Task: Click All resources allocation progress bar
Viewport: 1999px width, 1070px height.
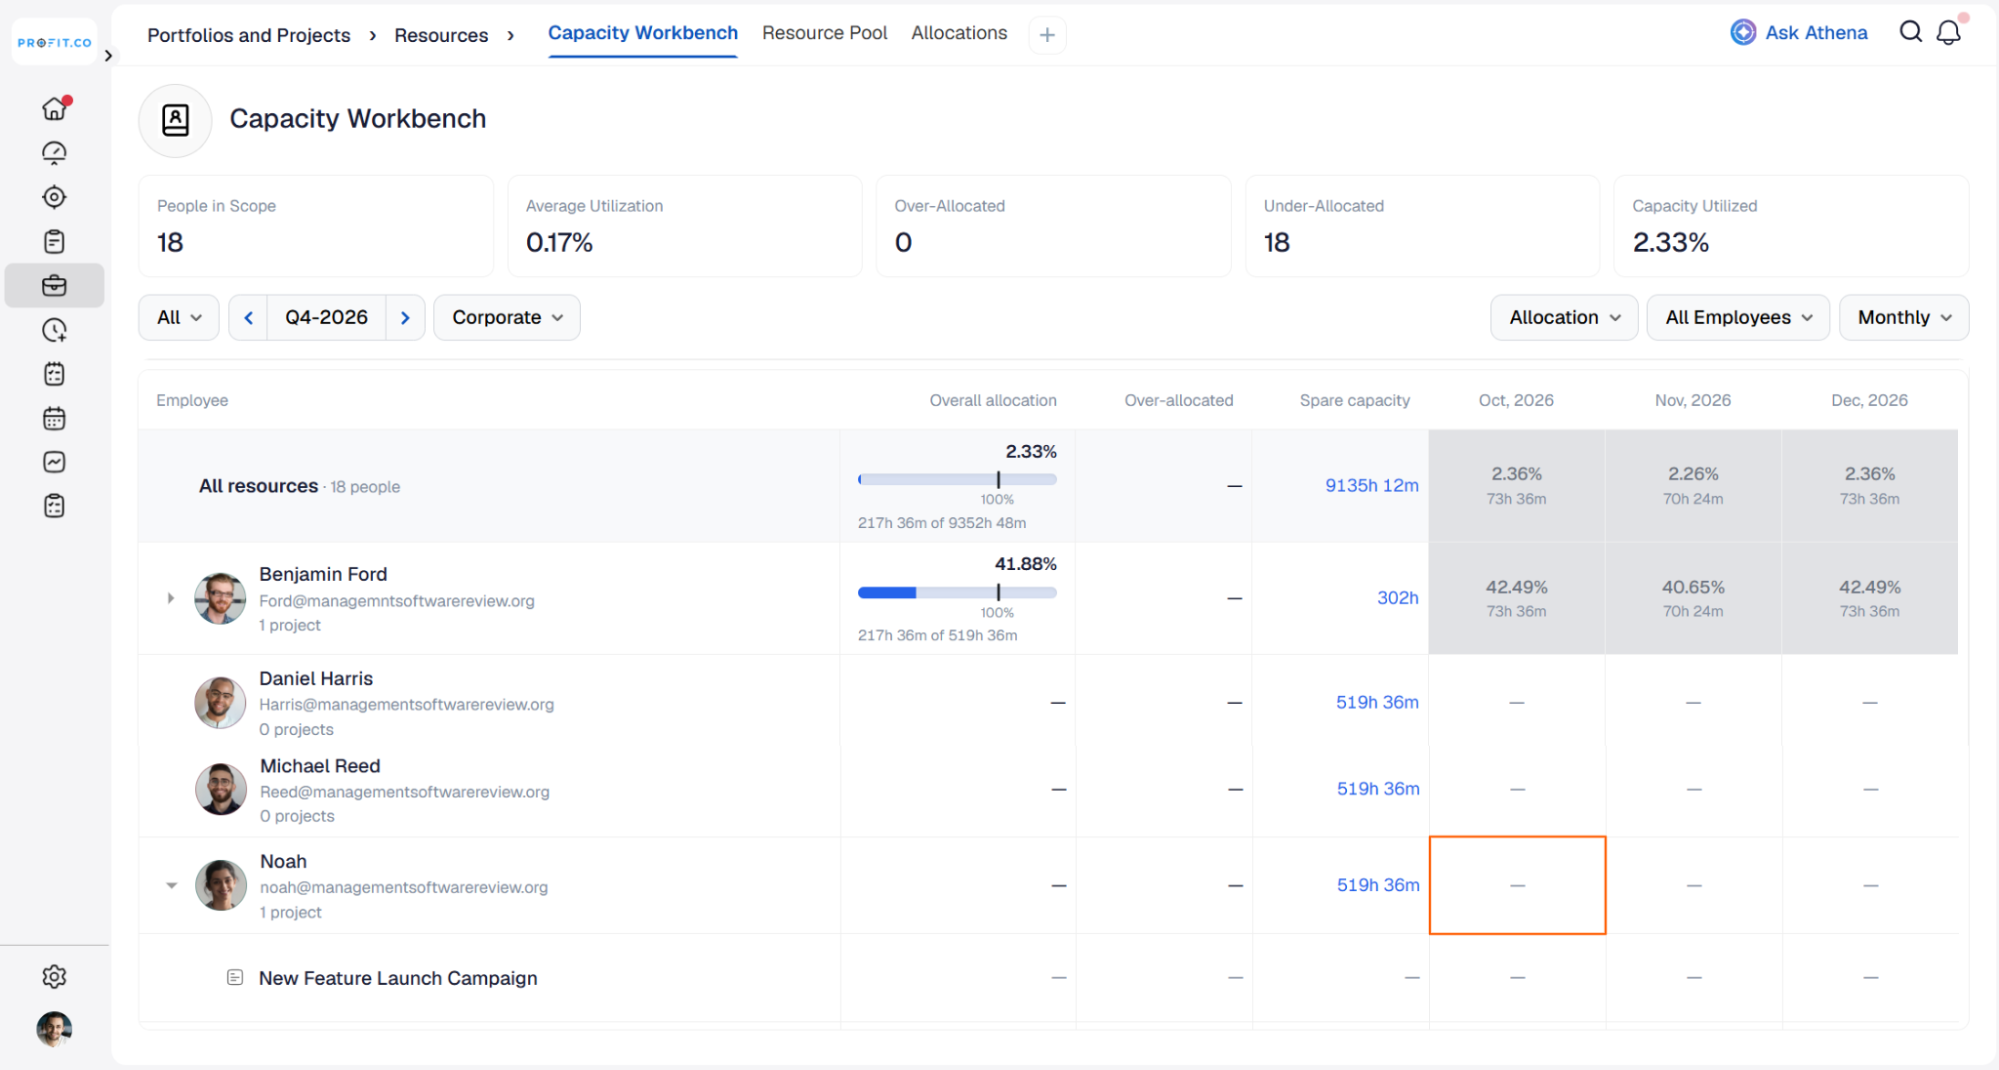Action: [957, 479]
